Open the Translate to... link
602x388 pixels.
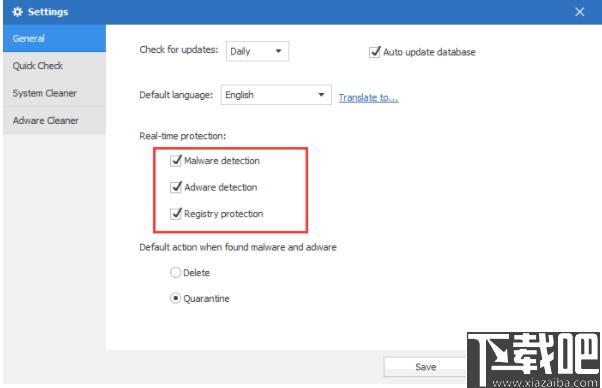click(x=369, y=98)
